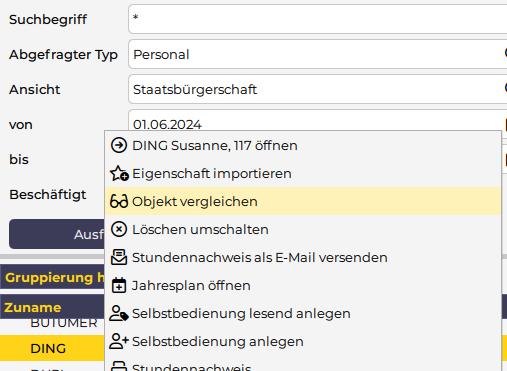Click the Ausf… execute button
507x371 pixels.
pyautogui.click(x=57, y=234)
